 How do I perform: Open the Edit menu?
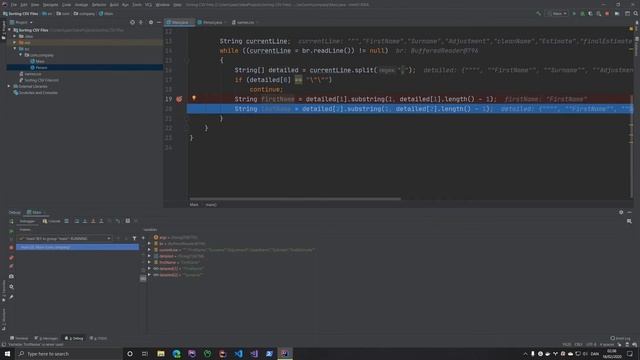click(x=24, y=4)
